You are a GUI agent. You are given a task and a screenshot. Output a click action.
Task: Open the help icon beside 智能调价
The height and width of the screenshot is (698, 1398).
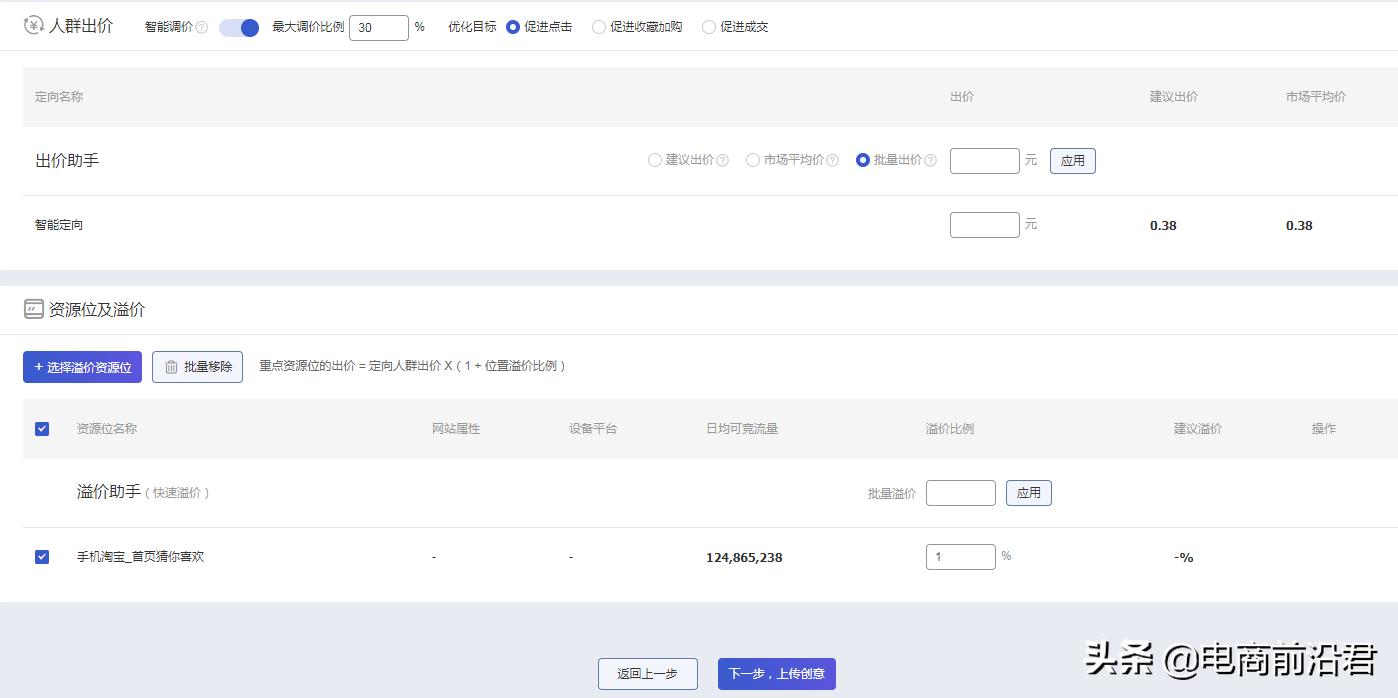click(200, 27)
